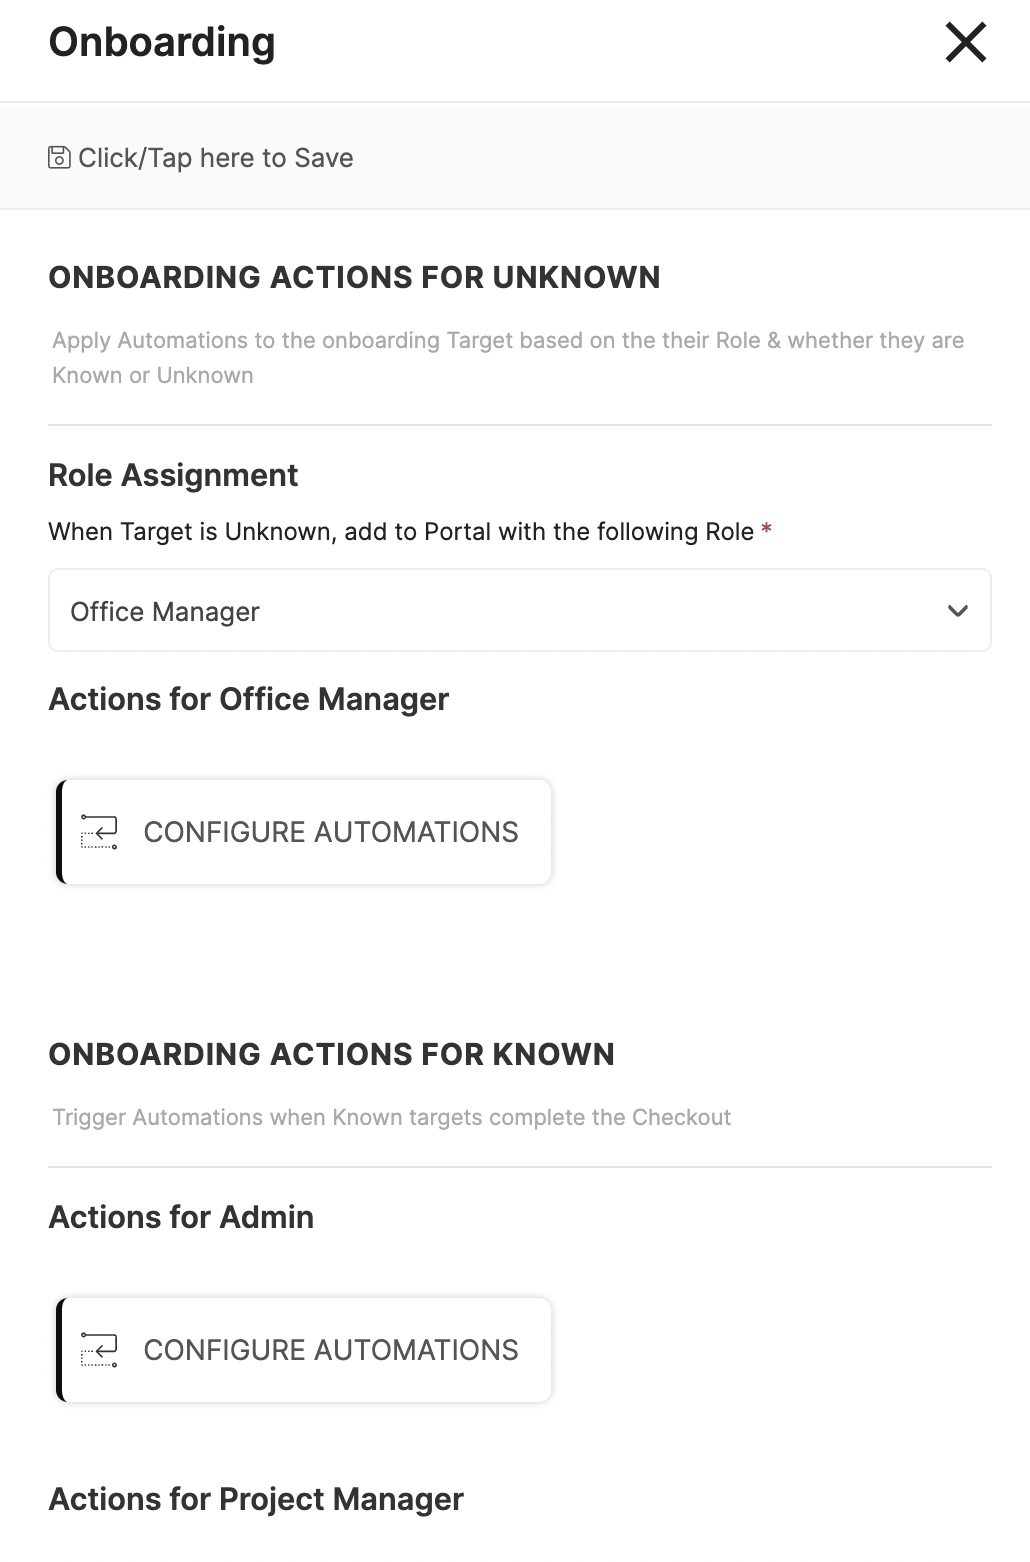Expand role list via chevron arrow
Image resolution: width=1030 pixels, height=1562 pixels.
pyautogui.click(x=958, y=611)
